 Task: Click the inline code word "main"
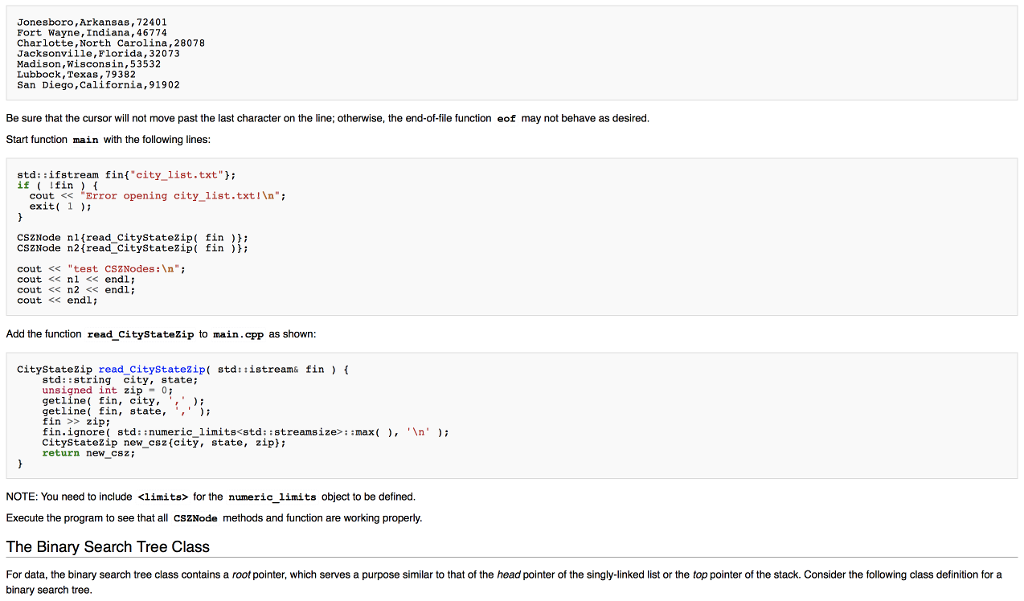click(x=86, y=140)
